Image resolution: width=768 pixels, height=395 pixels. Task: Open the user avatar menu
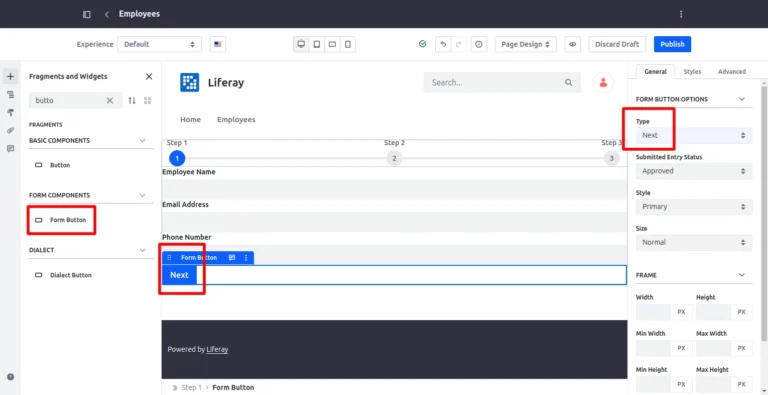pyautogui.click(x=603, y=82)
